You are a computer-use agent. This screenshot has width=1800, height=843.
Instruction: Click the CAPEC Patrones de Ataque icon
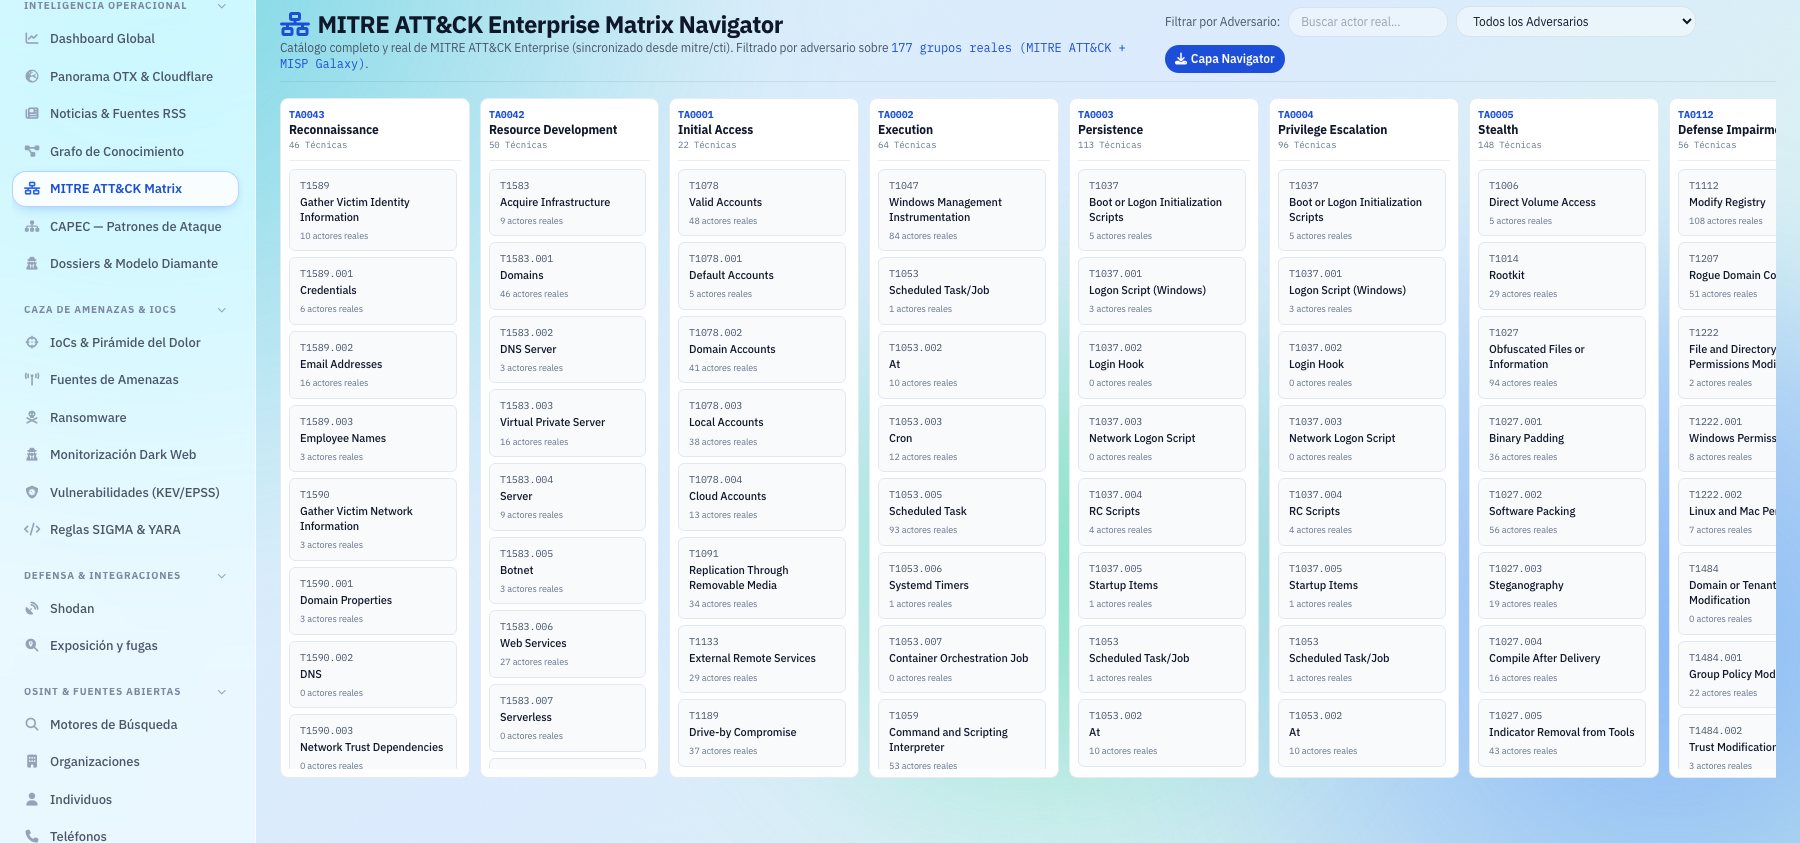click(32, 227)
